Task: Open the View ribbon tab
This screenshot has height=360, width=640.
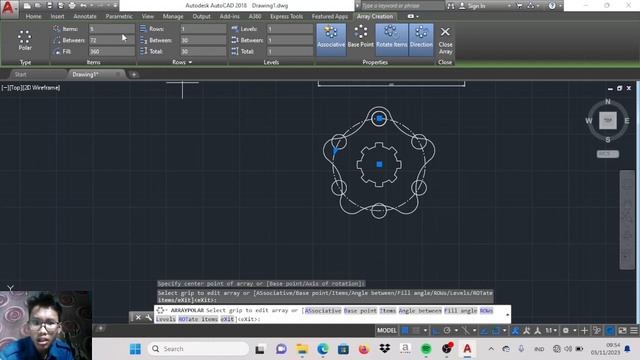Action: coord(147,16)
